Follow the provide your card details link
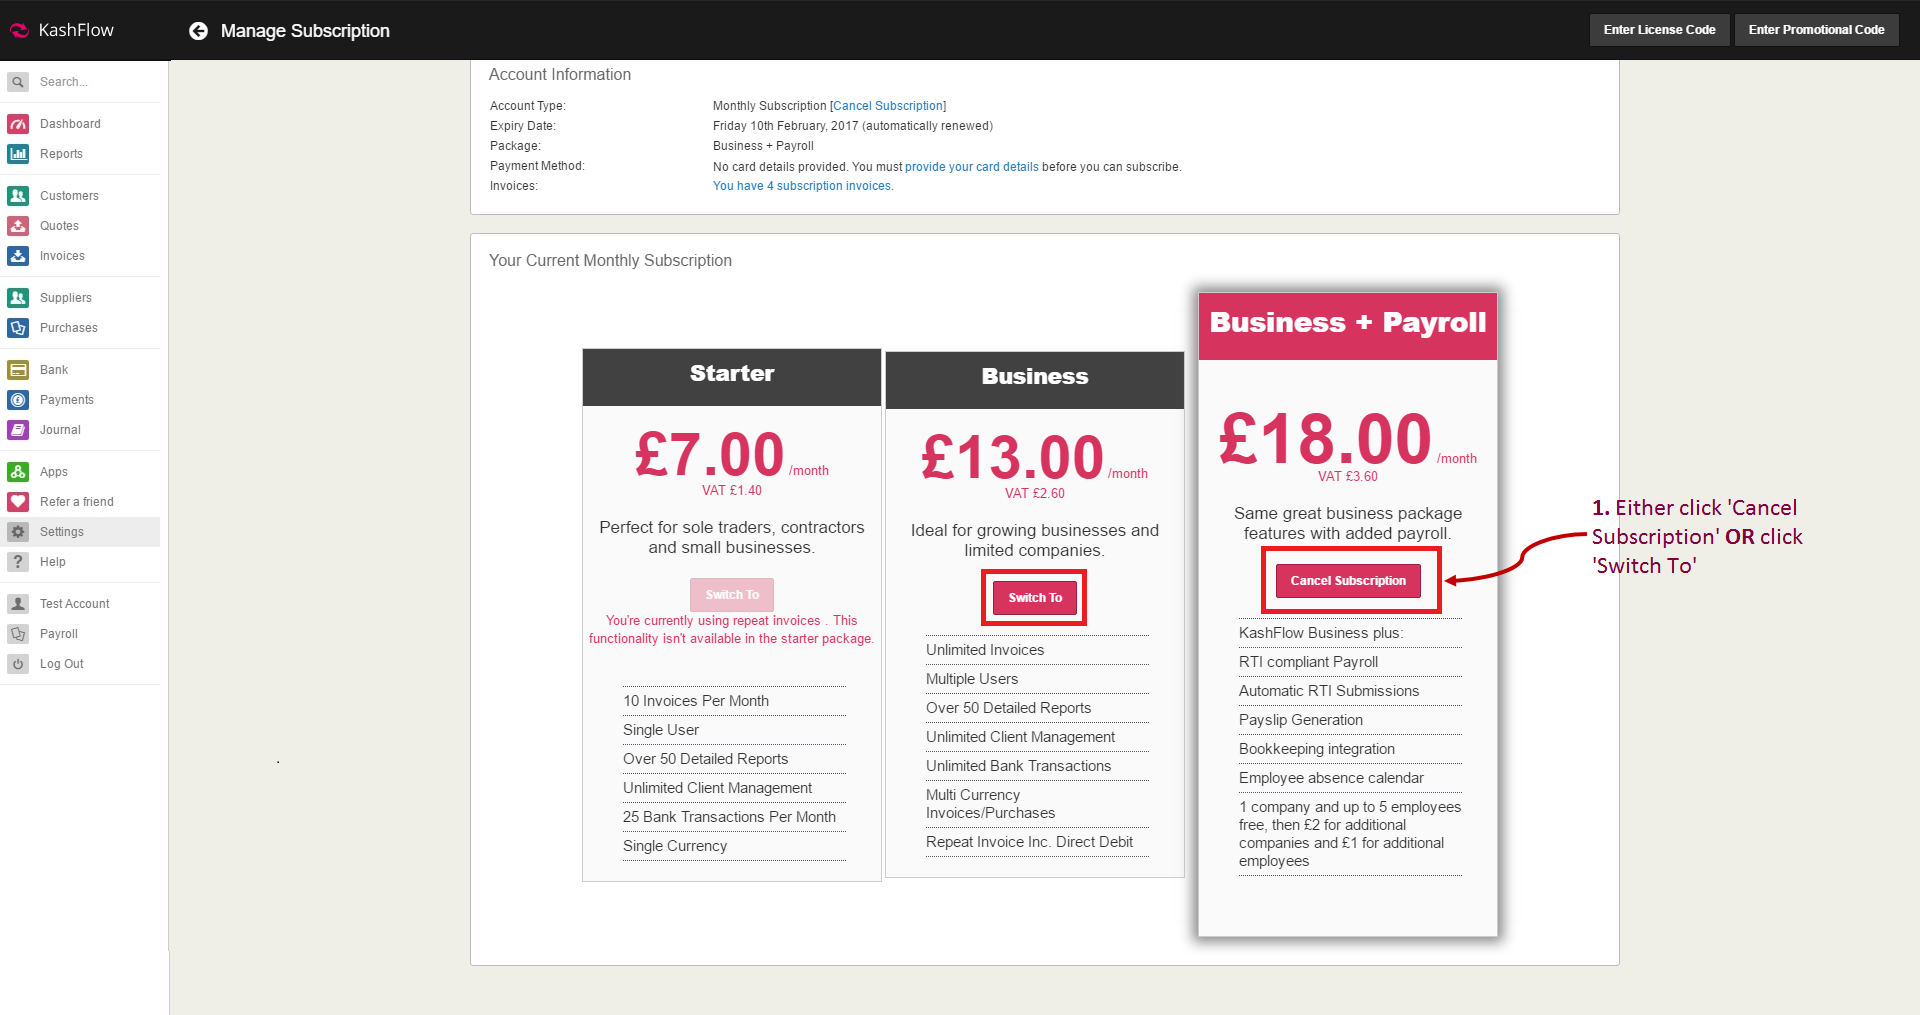This screenshot has width=1920, height=1015. click(971, 167)
